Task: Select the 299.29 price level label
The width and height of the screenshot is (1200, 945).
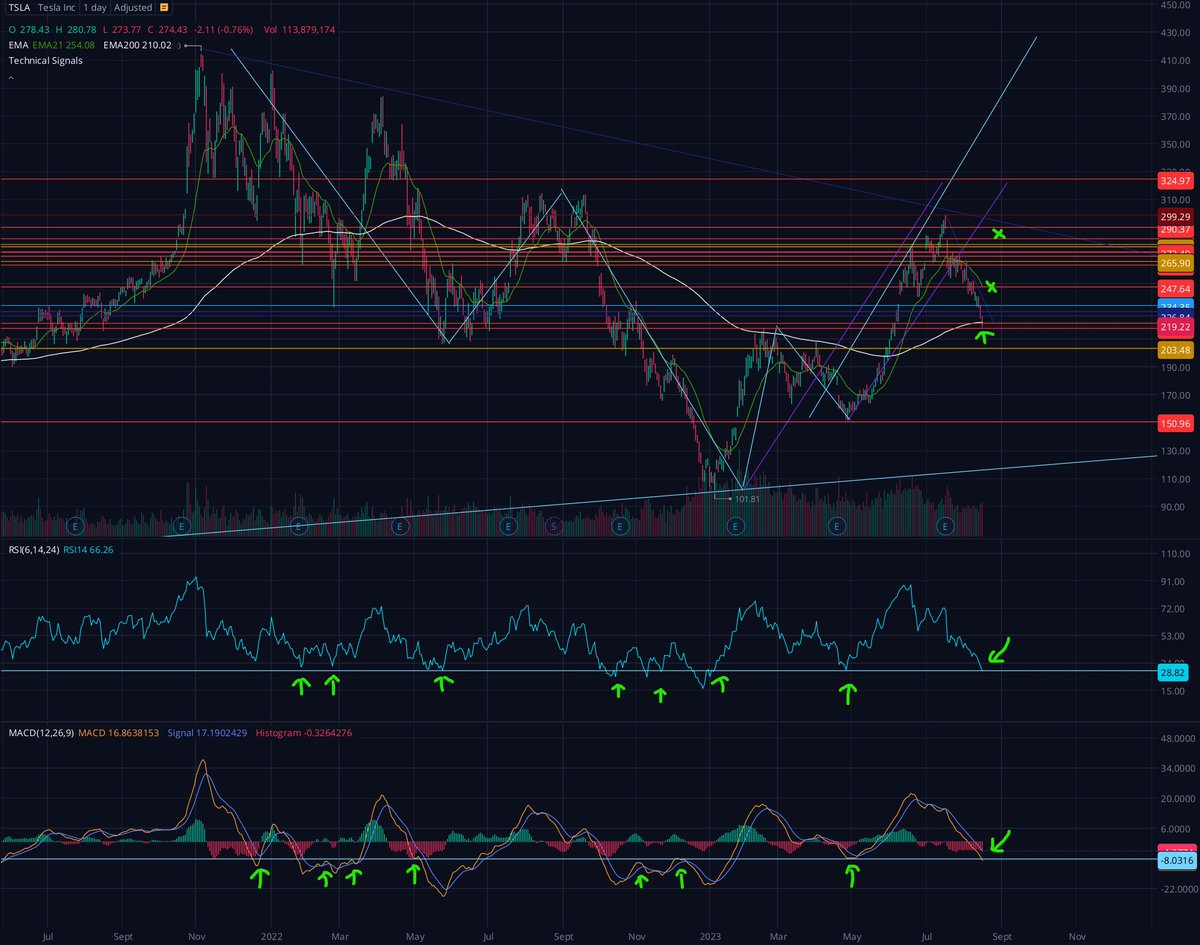Action: pyautogui.click(x=1173, y=216)
